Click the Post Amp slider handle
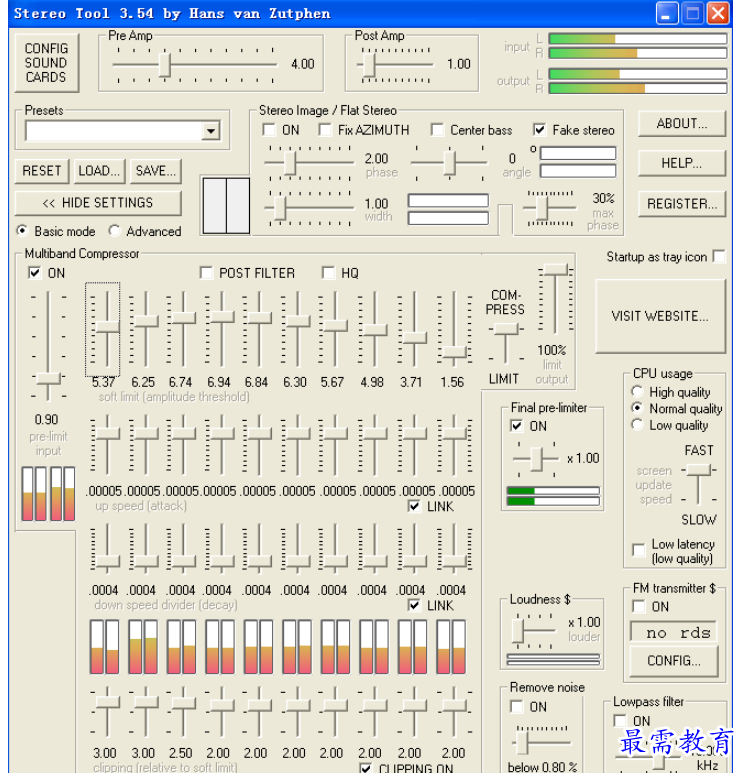The height and width of the screenshot is (773, 742). point(369,65)
